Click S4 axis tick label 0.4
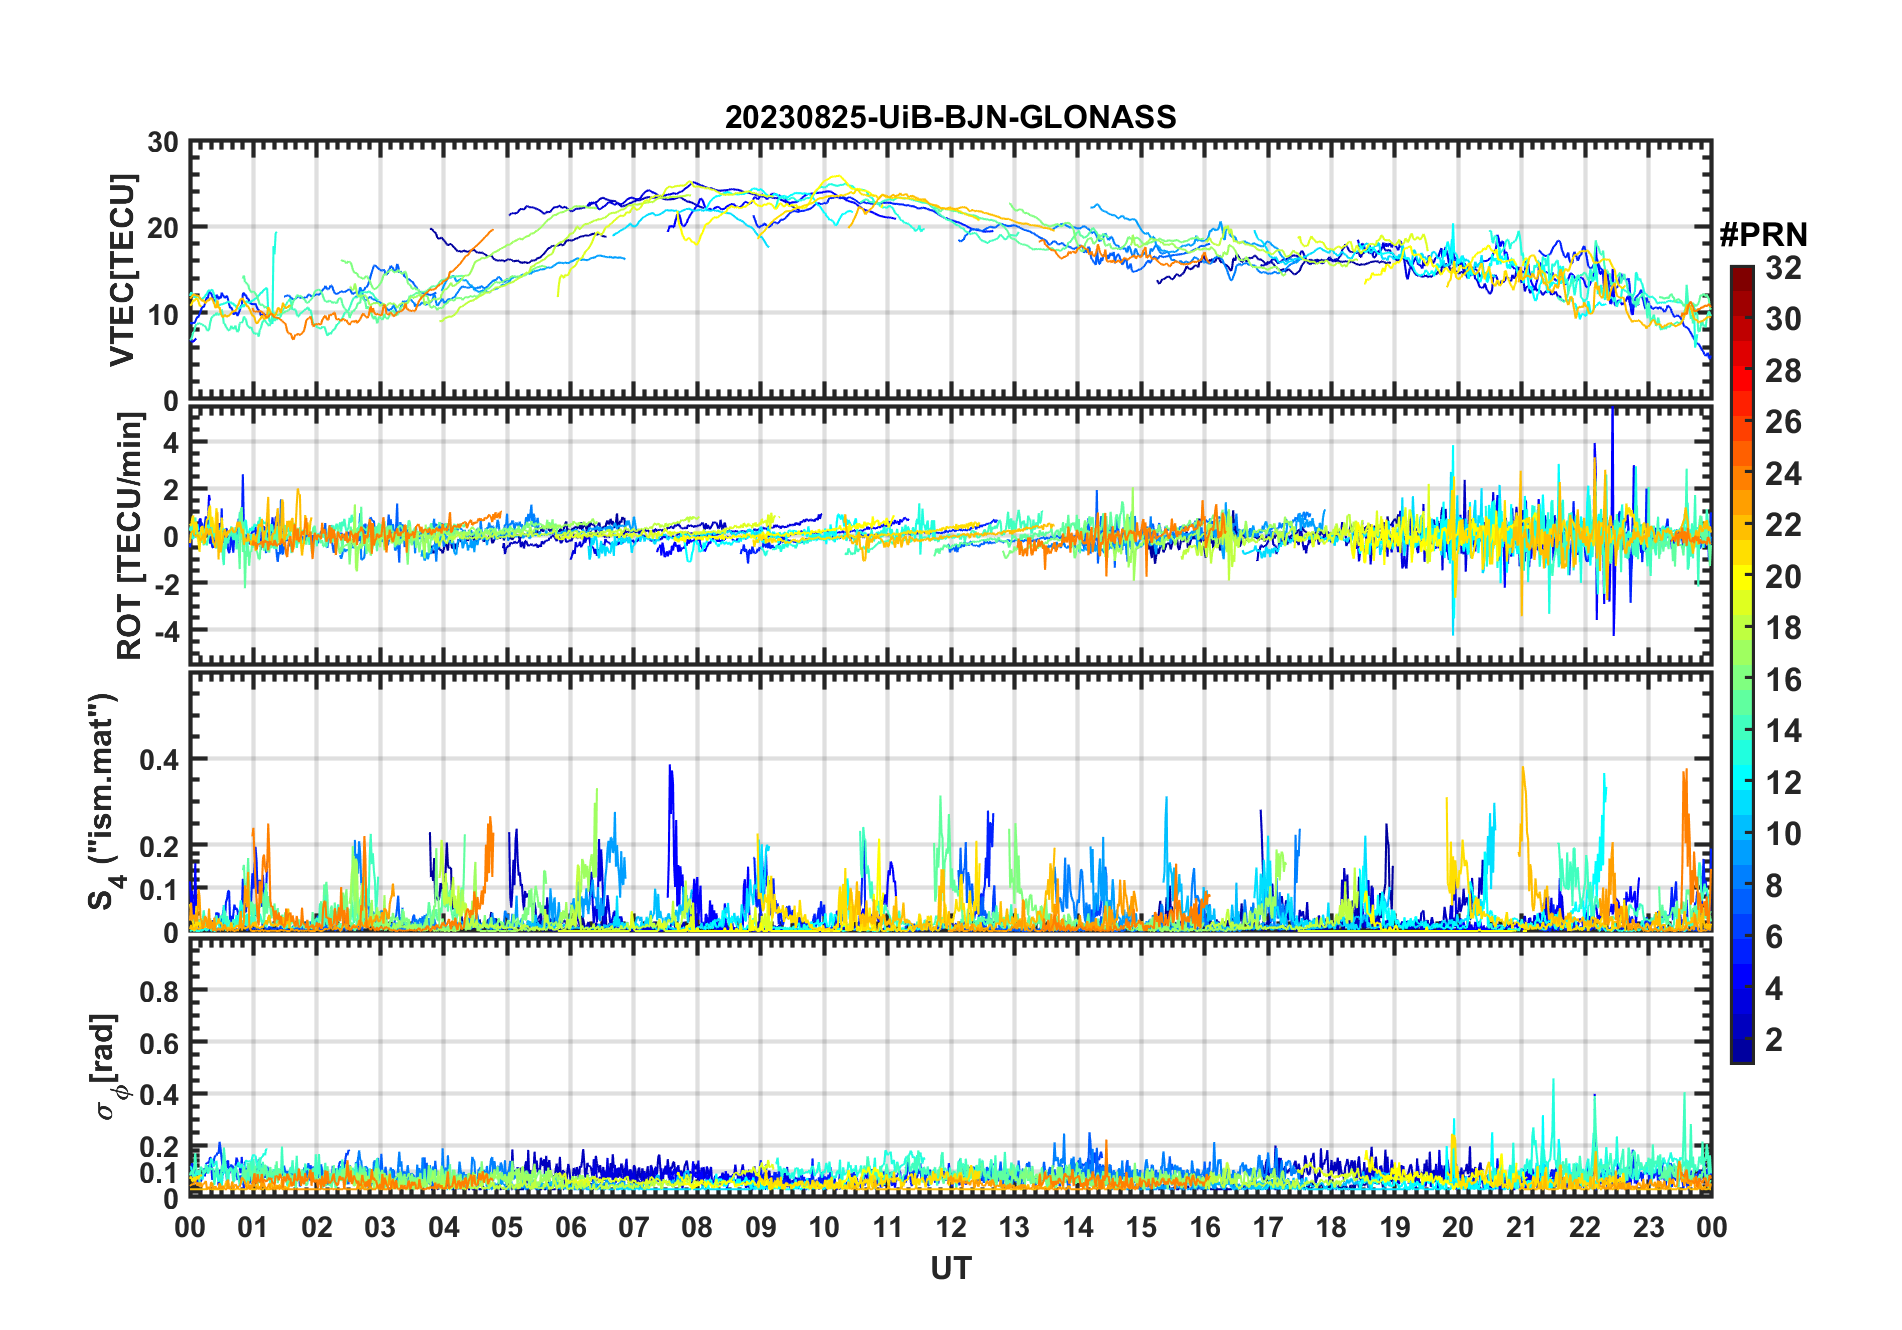Image resolution: width=1902 pixels, height=1330 pixels. [159, 760]
